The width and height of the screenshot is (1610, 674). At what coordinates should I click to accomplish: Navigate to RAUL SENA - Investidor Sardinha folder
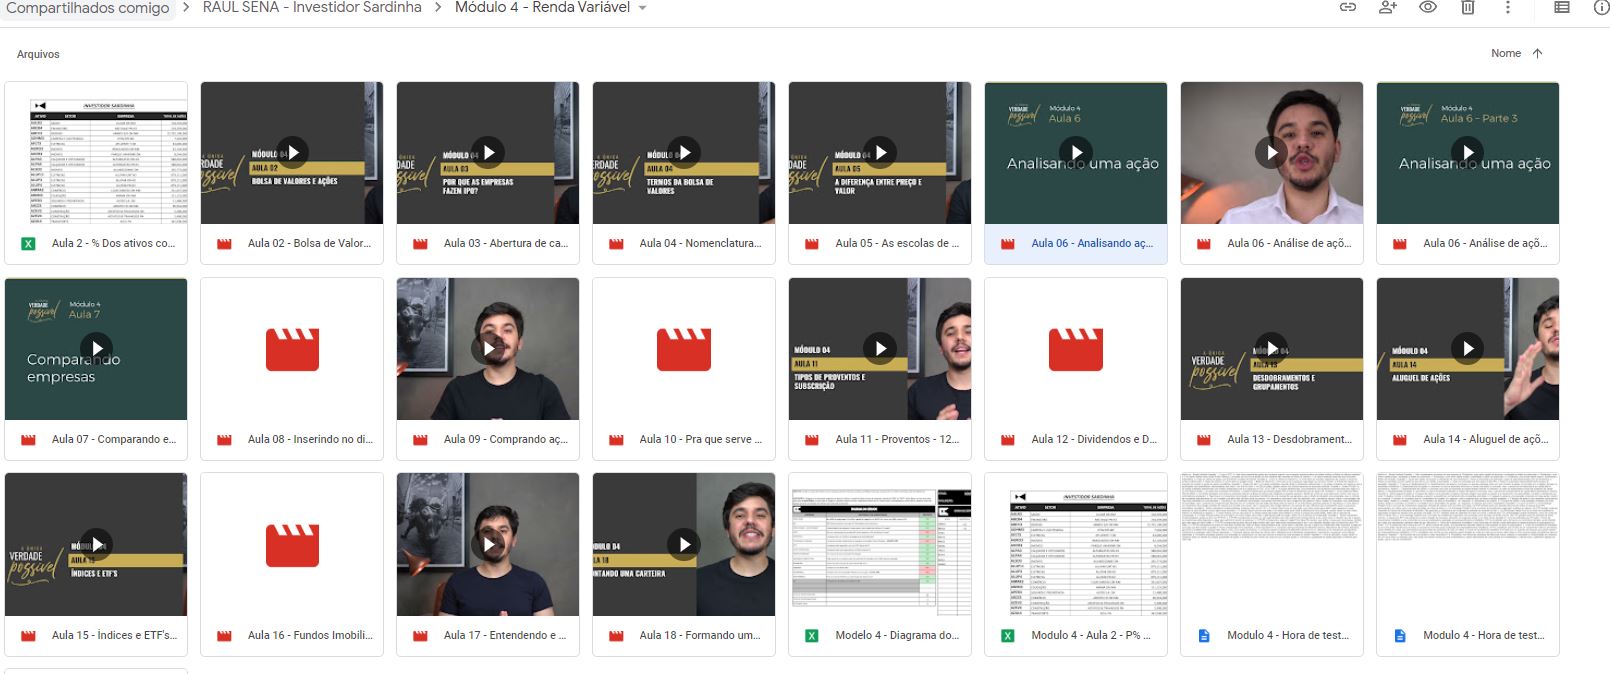312,8
